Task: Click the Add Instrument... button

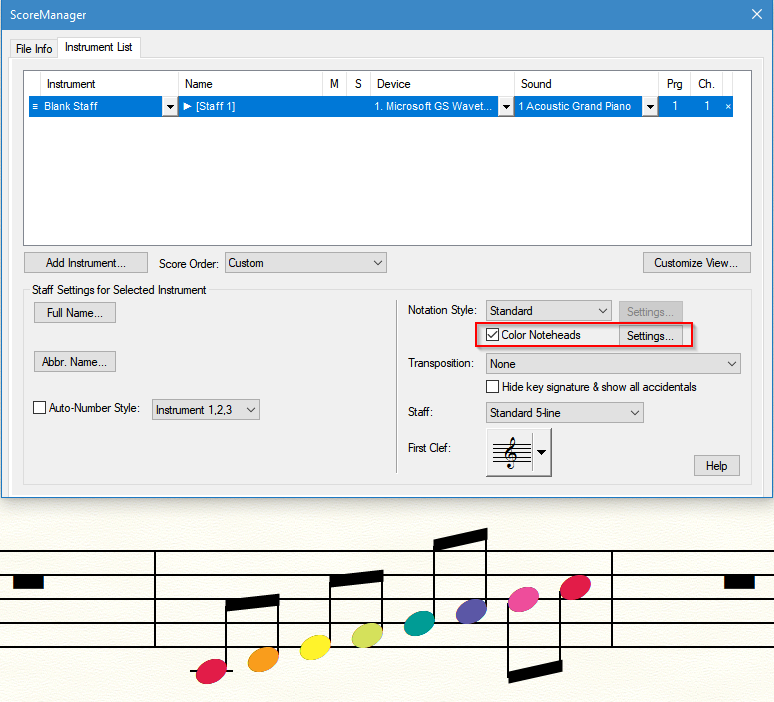Action: tap(86, 263)
